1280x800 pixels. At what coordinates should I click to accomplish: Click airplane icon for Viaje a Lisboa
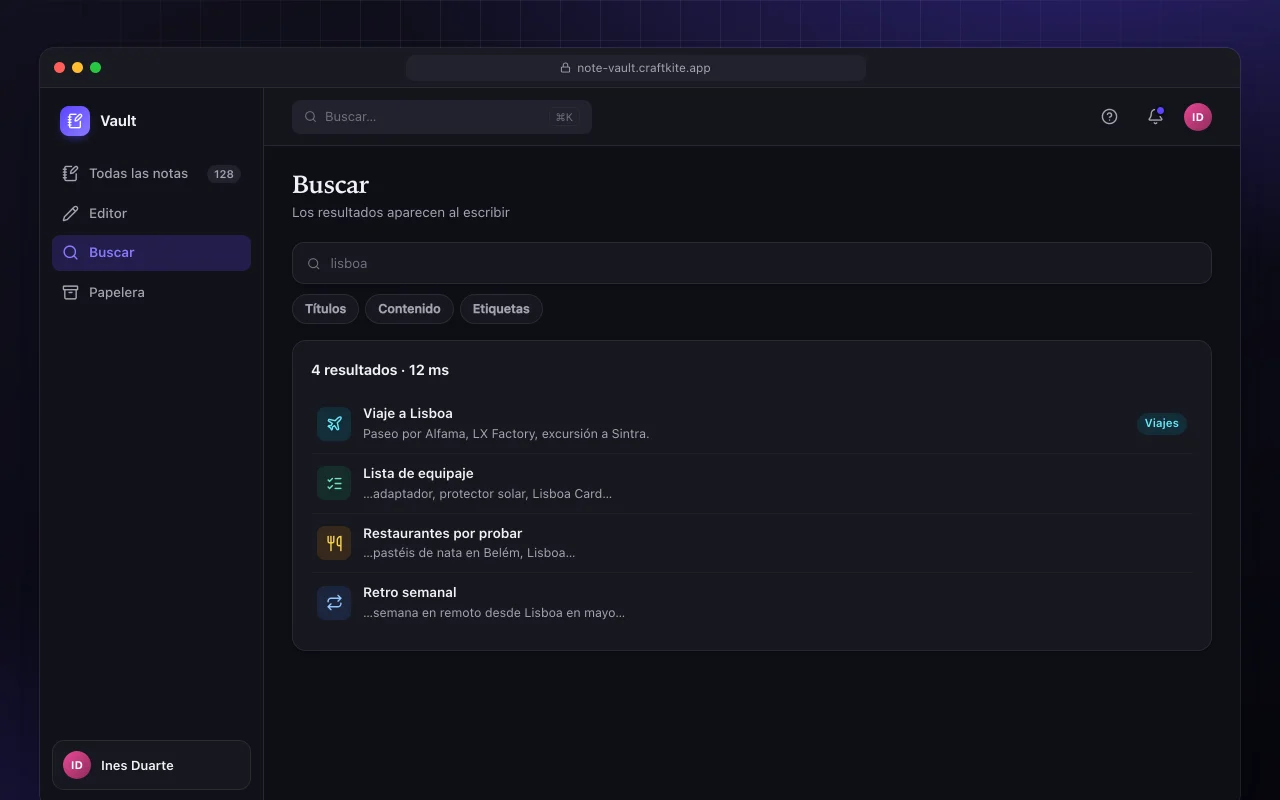point(334,424)
